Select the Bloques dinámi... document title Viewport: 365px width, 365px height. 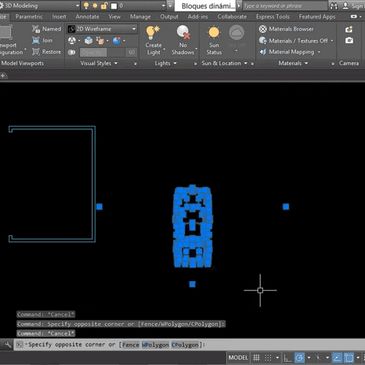coord(206,6)
